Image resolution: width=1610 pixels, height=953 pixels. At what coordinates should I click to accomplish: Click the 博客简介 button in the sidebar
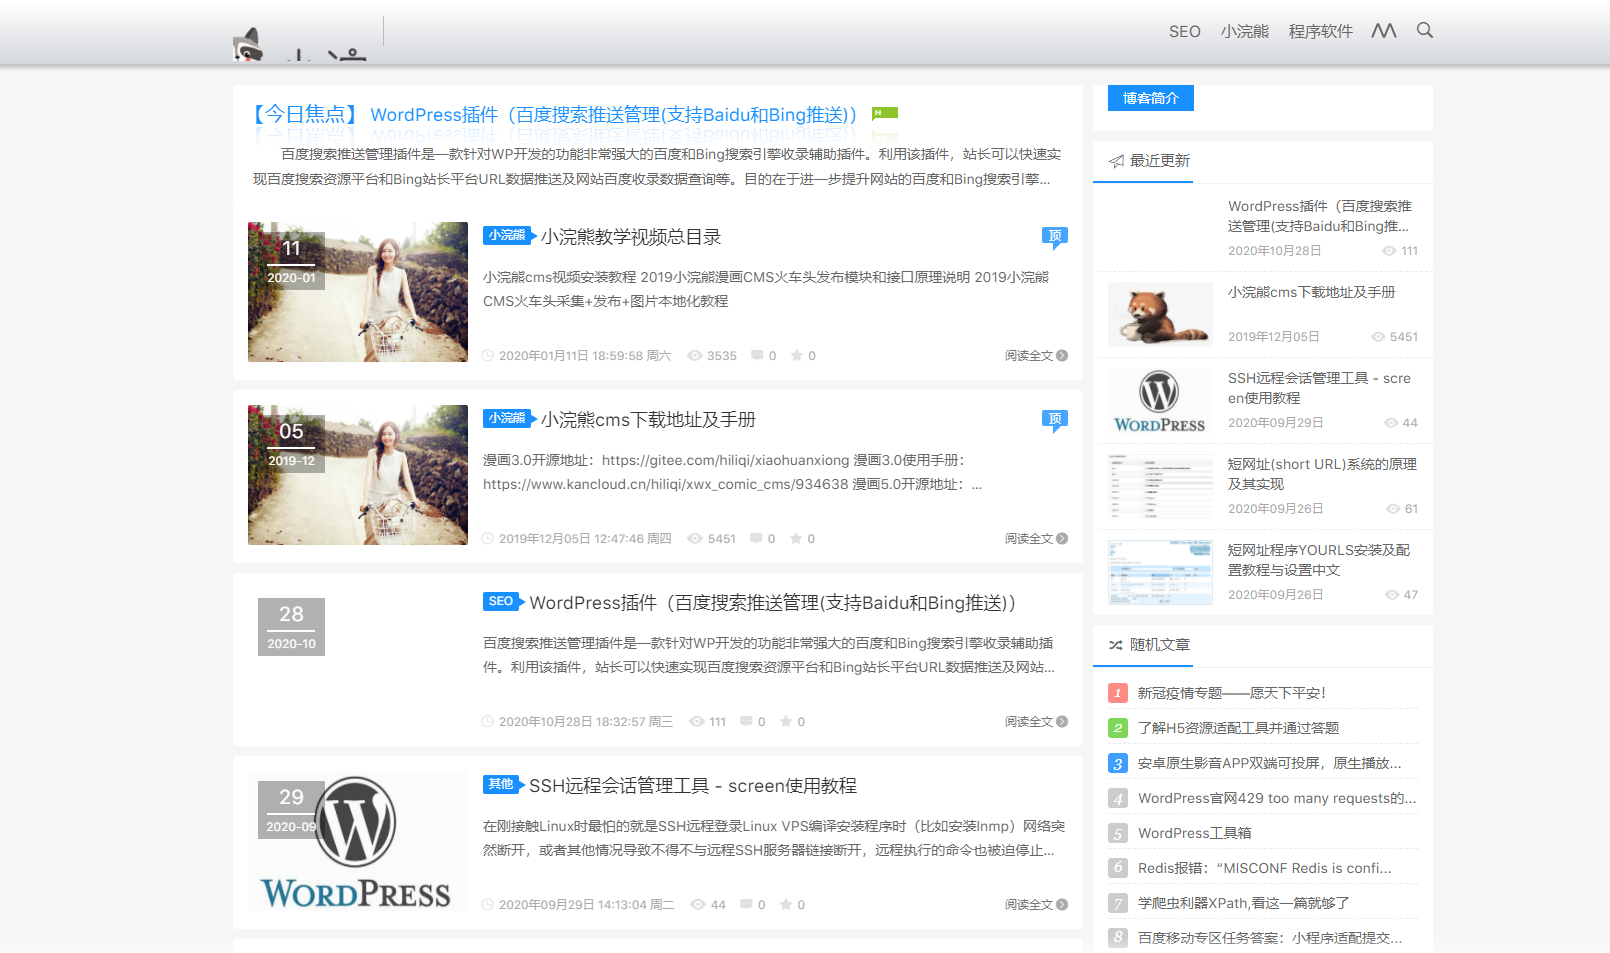1150,97
